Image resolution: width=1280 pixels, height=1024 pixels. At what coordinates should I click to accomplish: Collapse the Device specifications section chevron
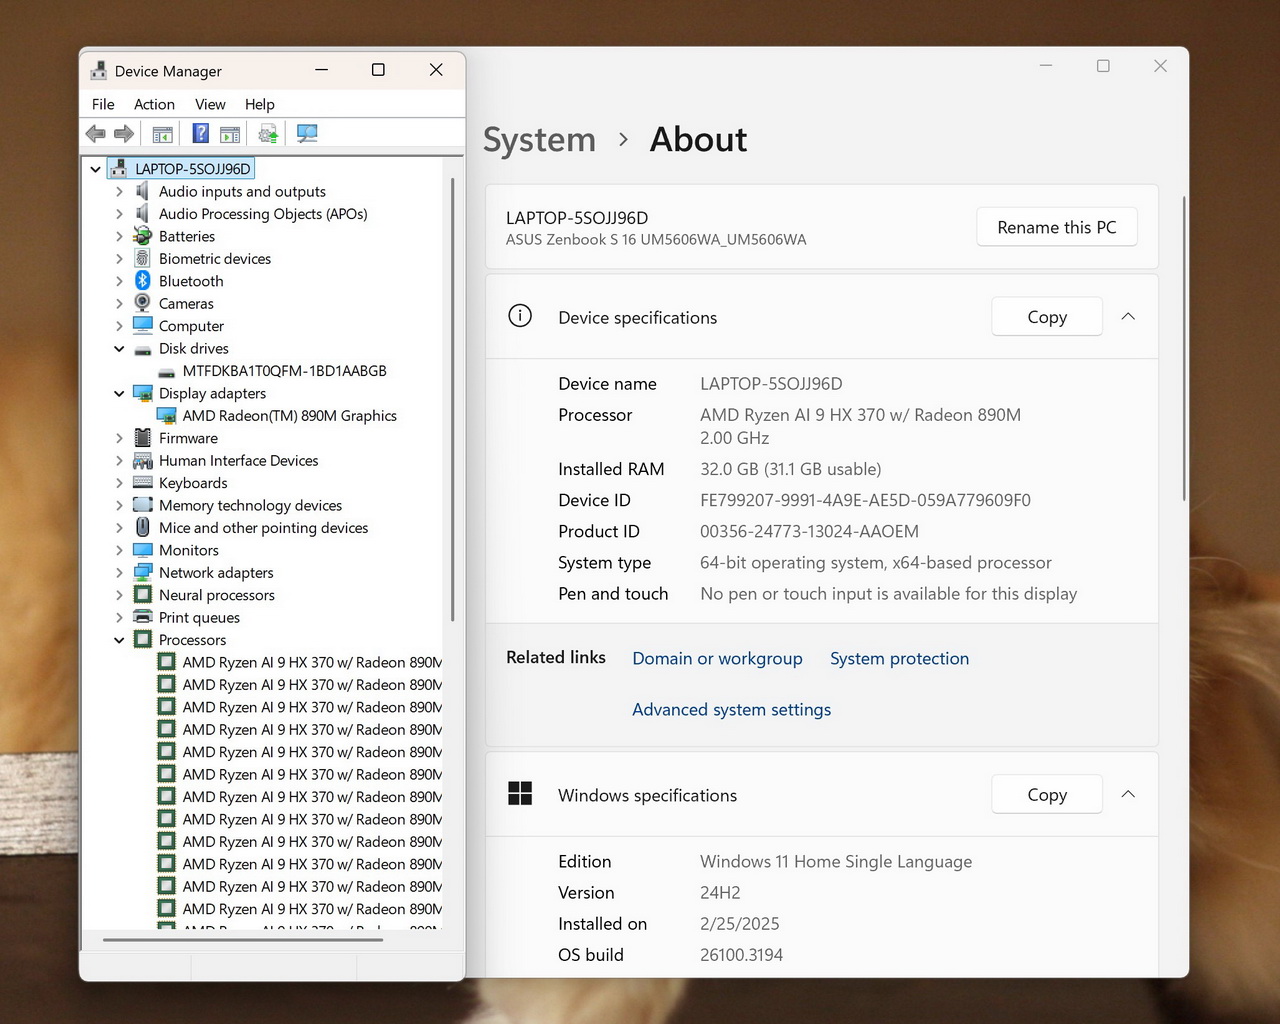pos(1128,316)
